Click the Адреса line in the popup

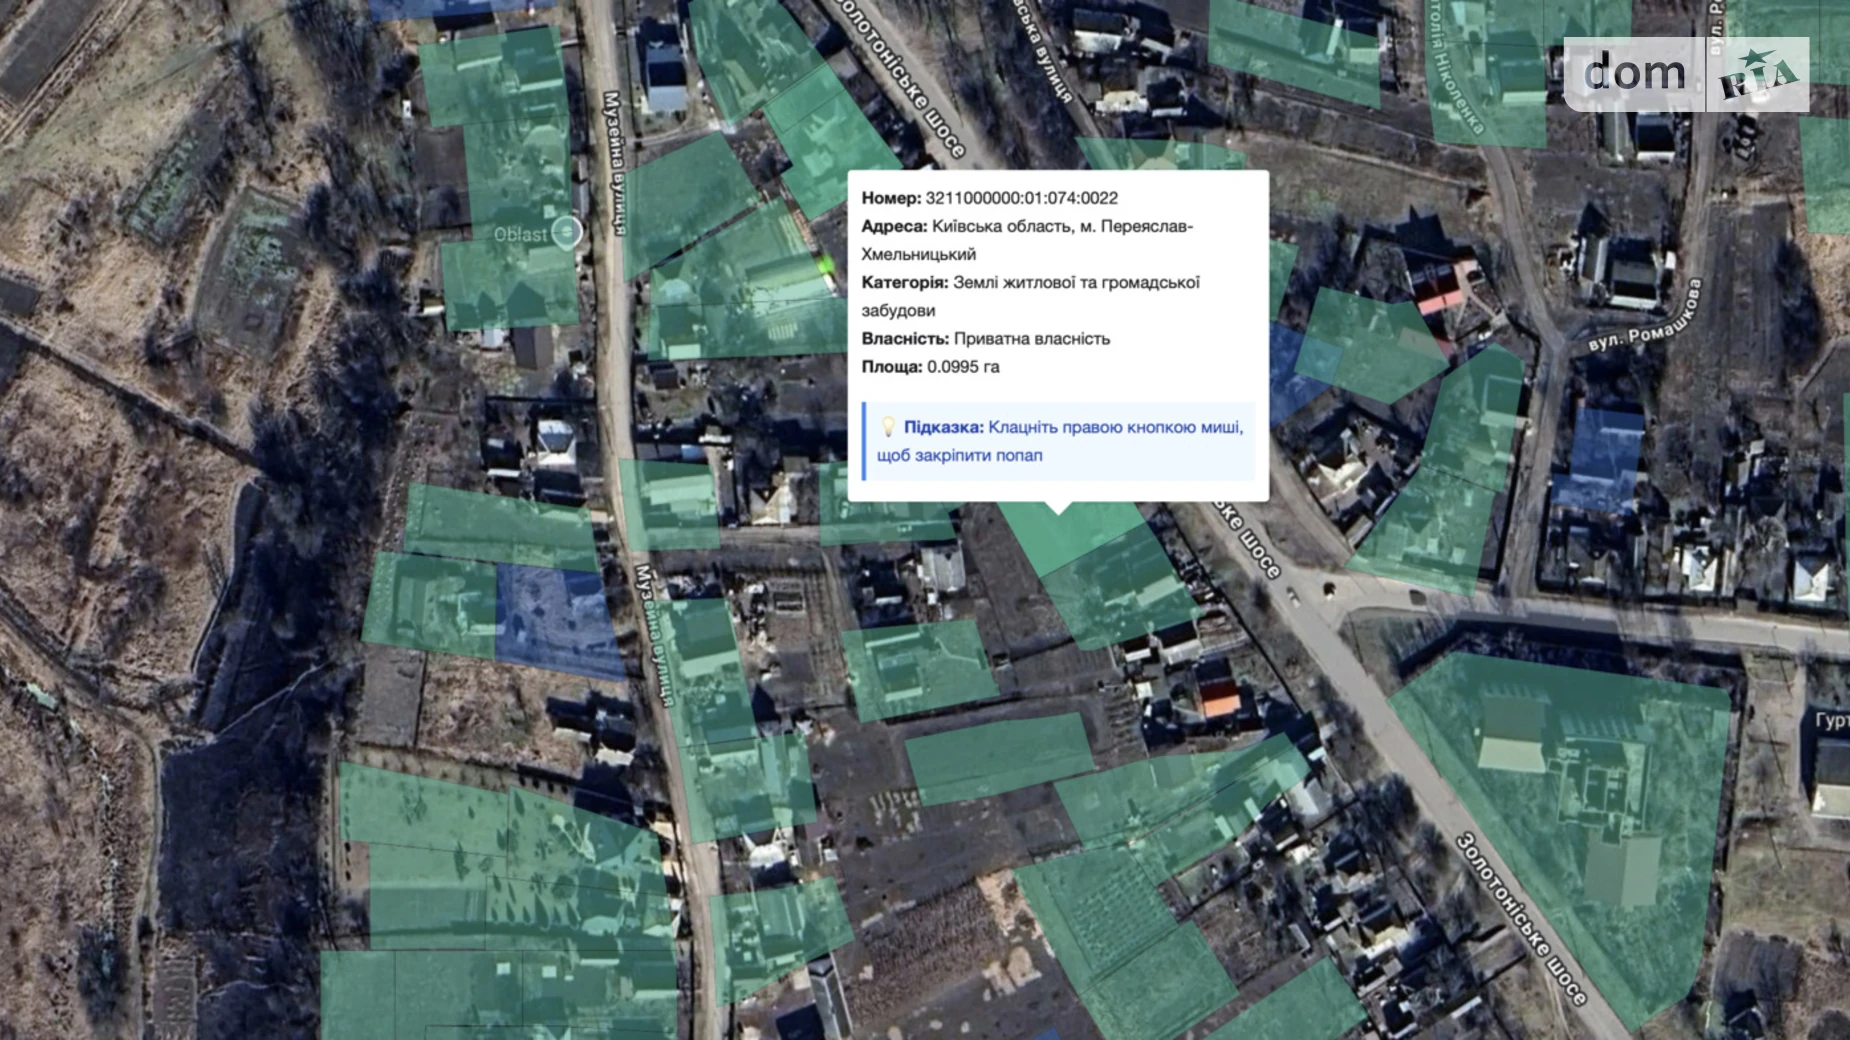click(x=1026, y=240)
